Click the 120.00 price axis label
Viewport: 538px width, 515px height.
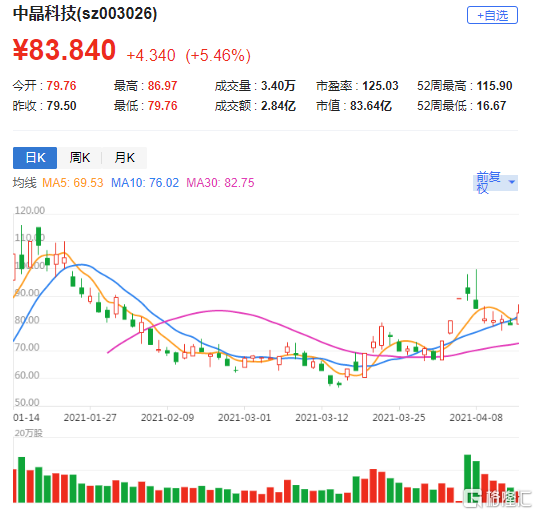coord(30,210)
